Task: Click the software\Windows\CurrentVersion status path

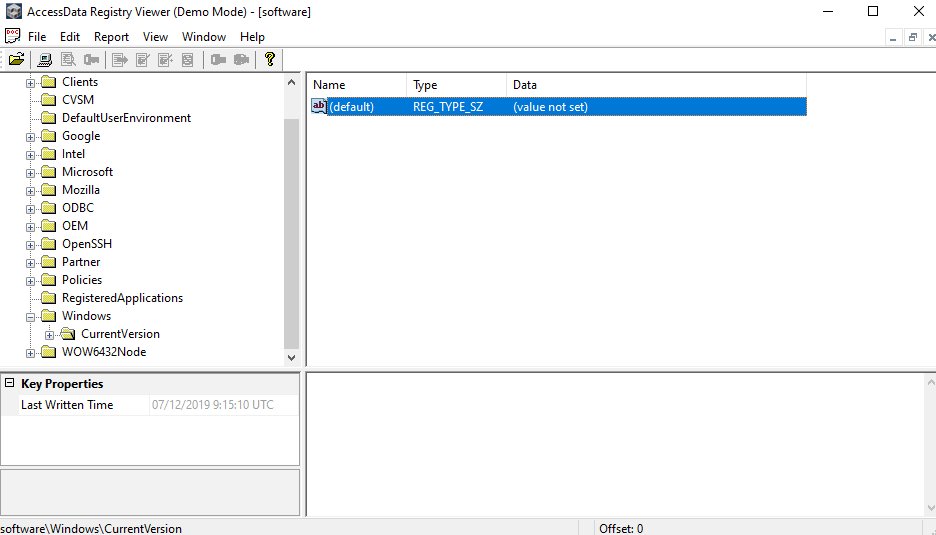Action: click(x=91, y=528)
